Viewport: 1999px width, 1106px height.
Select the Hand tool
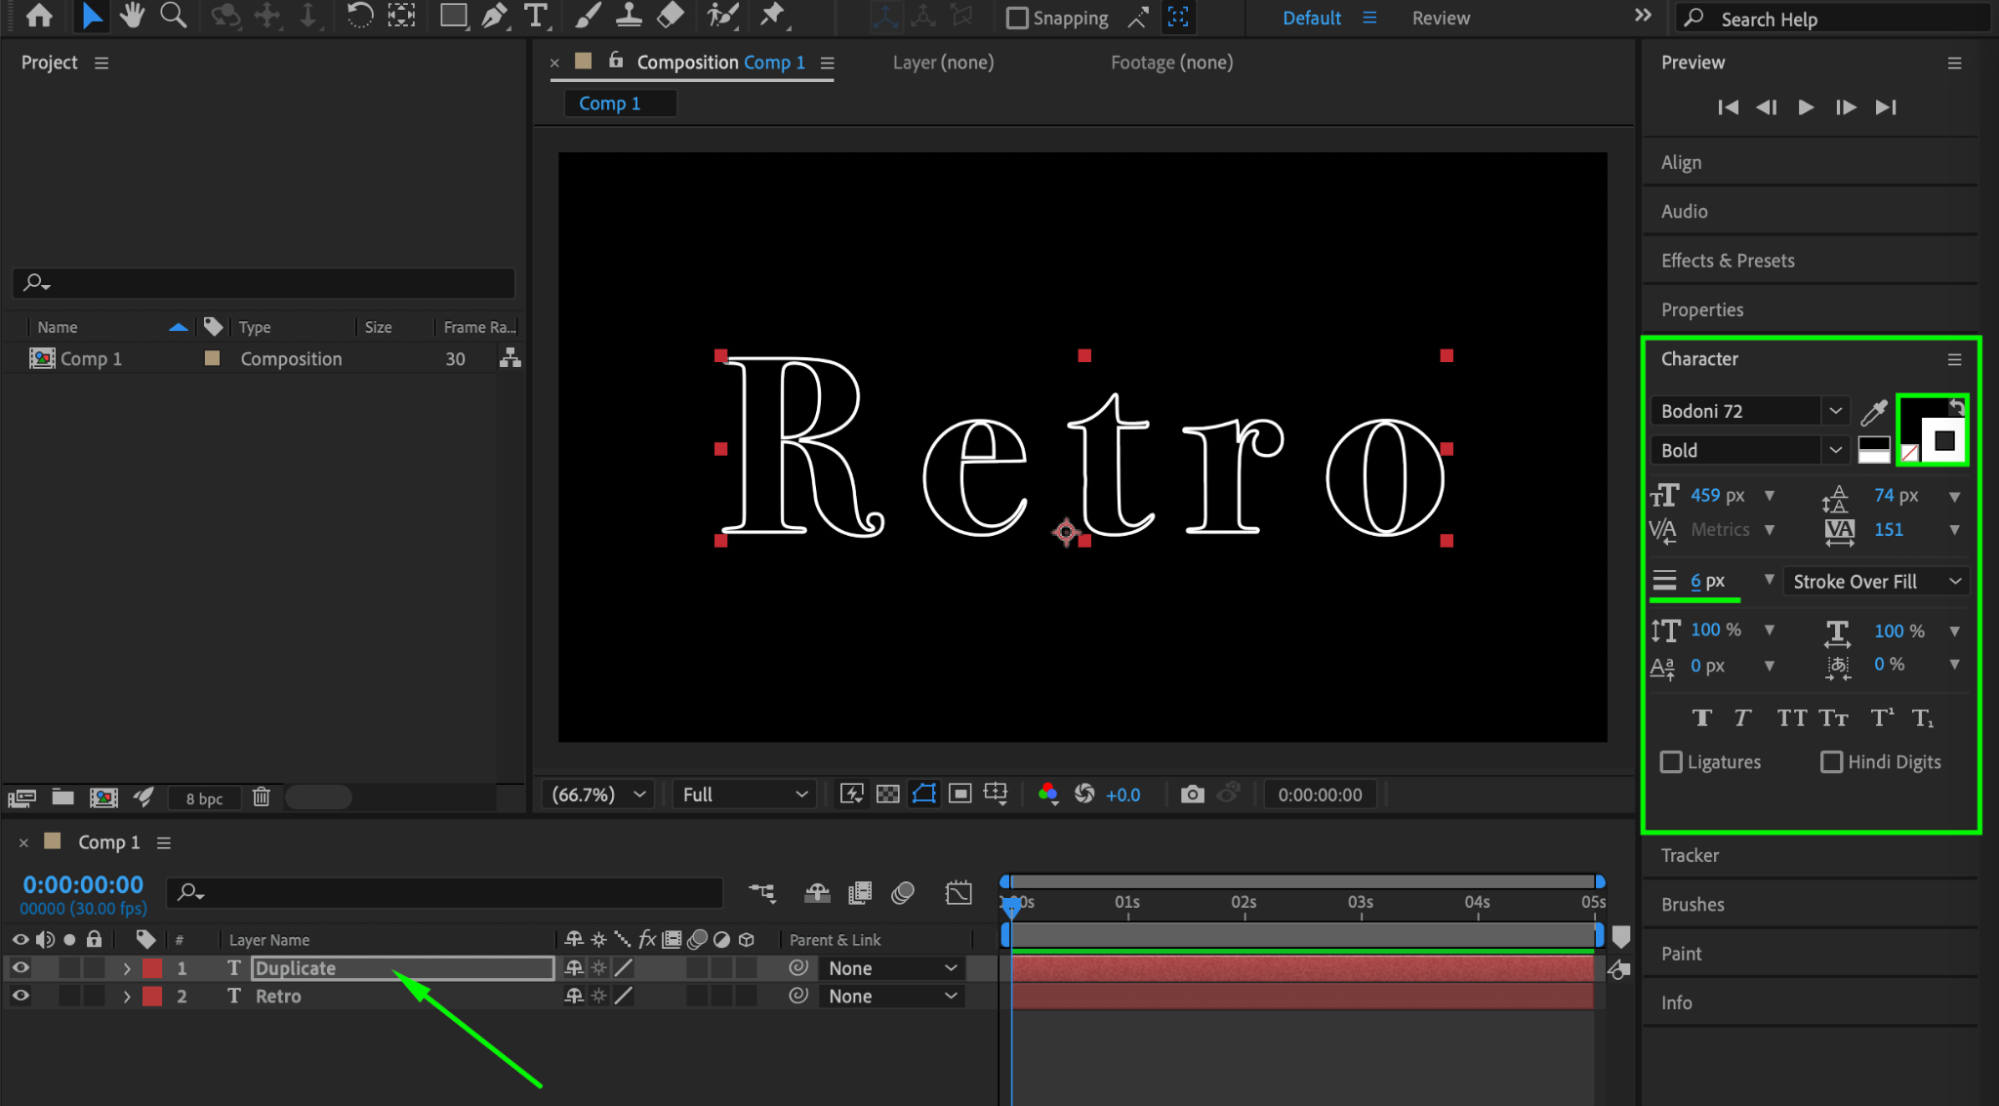coord(132,16)
